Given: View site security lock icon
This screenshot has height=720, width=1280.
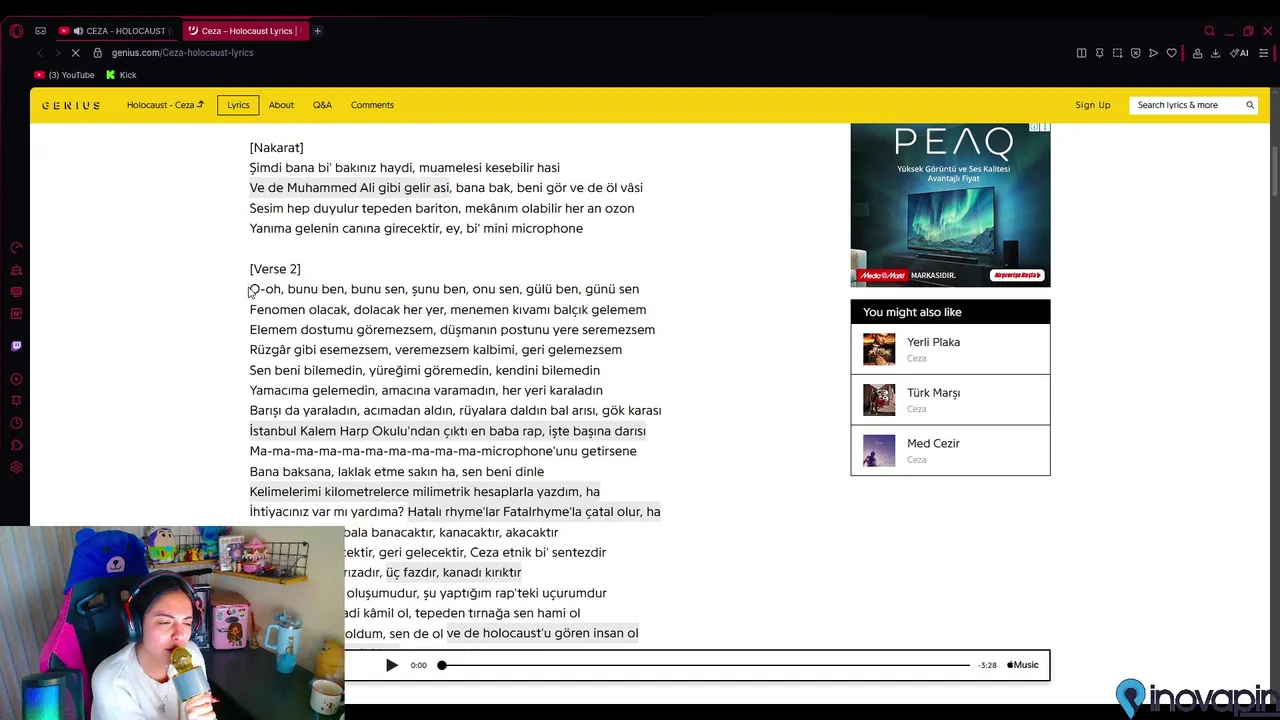Looking at the screenshot, I should tap(98, 53).
